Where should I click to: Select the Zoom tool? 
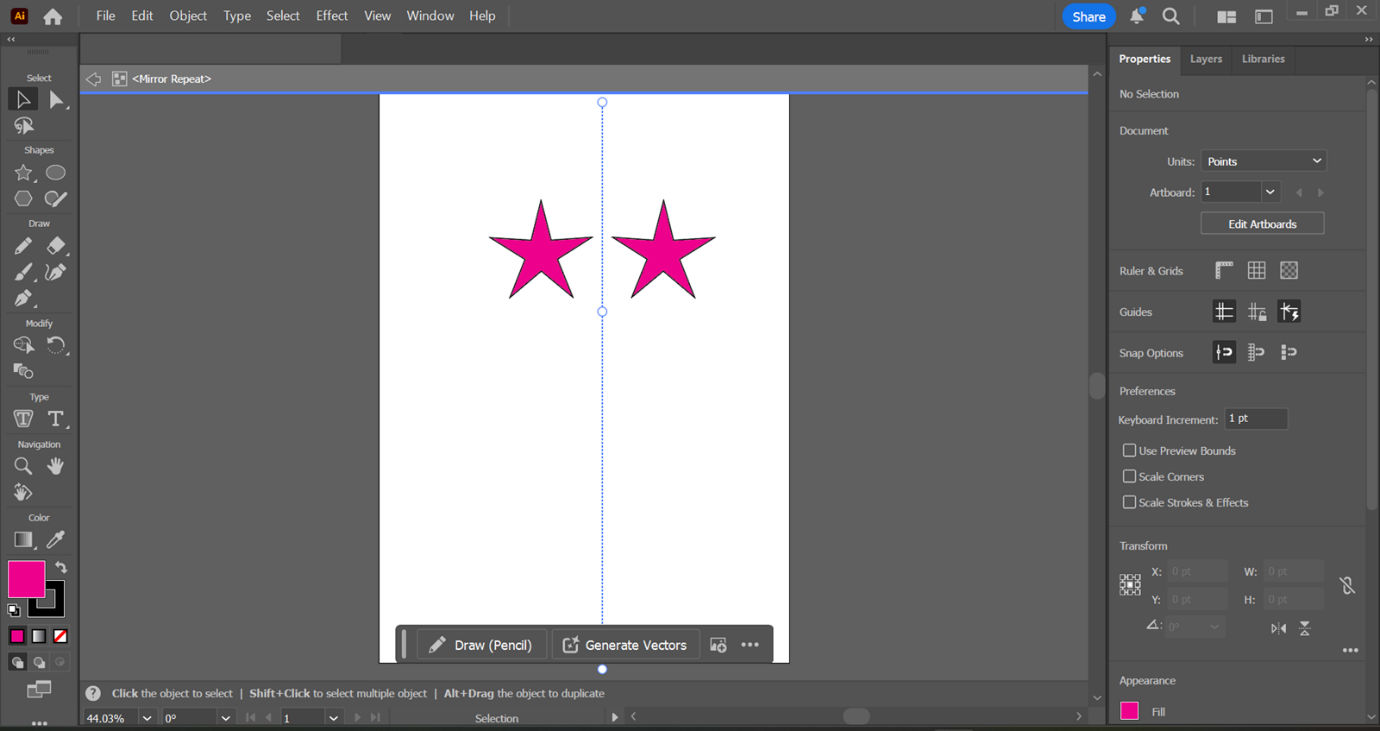coord(22,465)
